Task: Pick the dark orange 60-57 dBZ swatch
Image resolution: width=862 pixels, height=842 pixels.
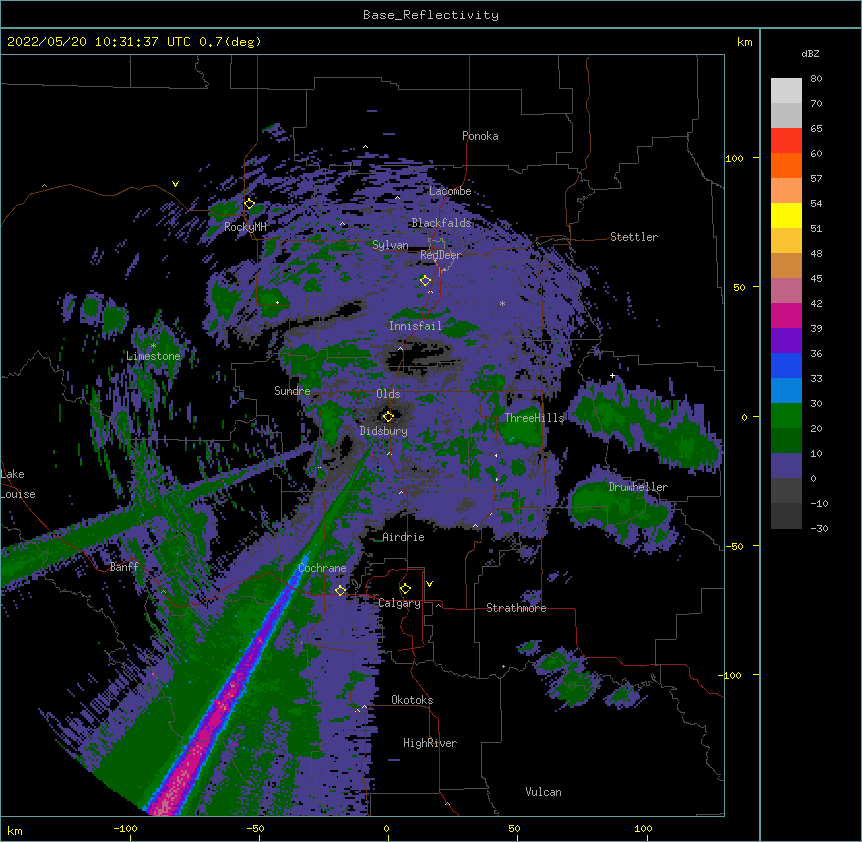Action: pyautogui.click(x=786, y=165)
